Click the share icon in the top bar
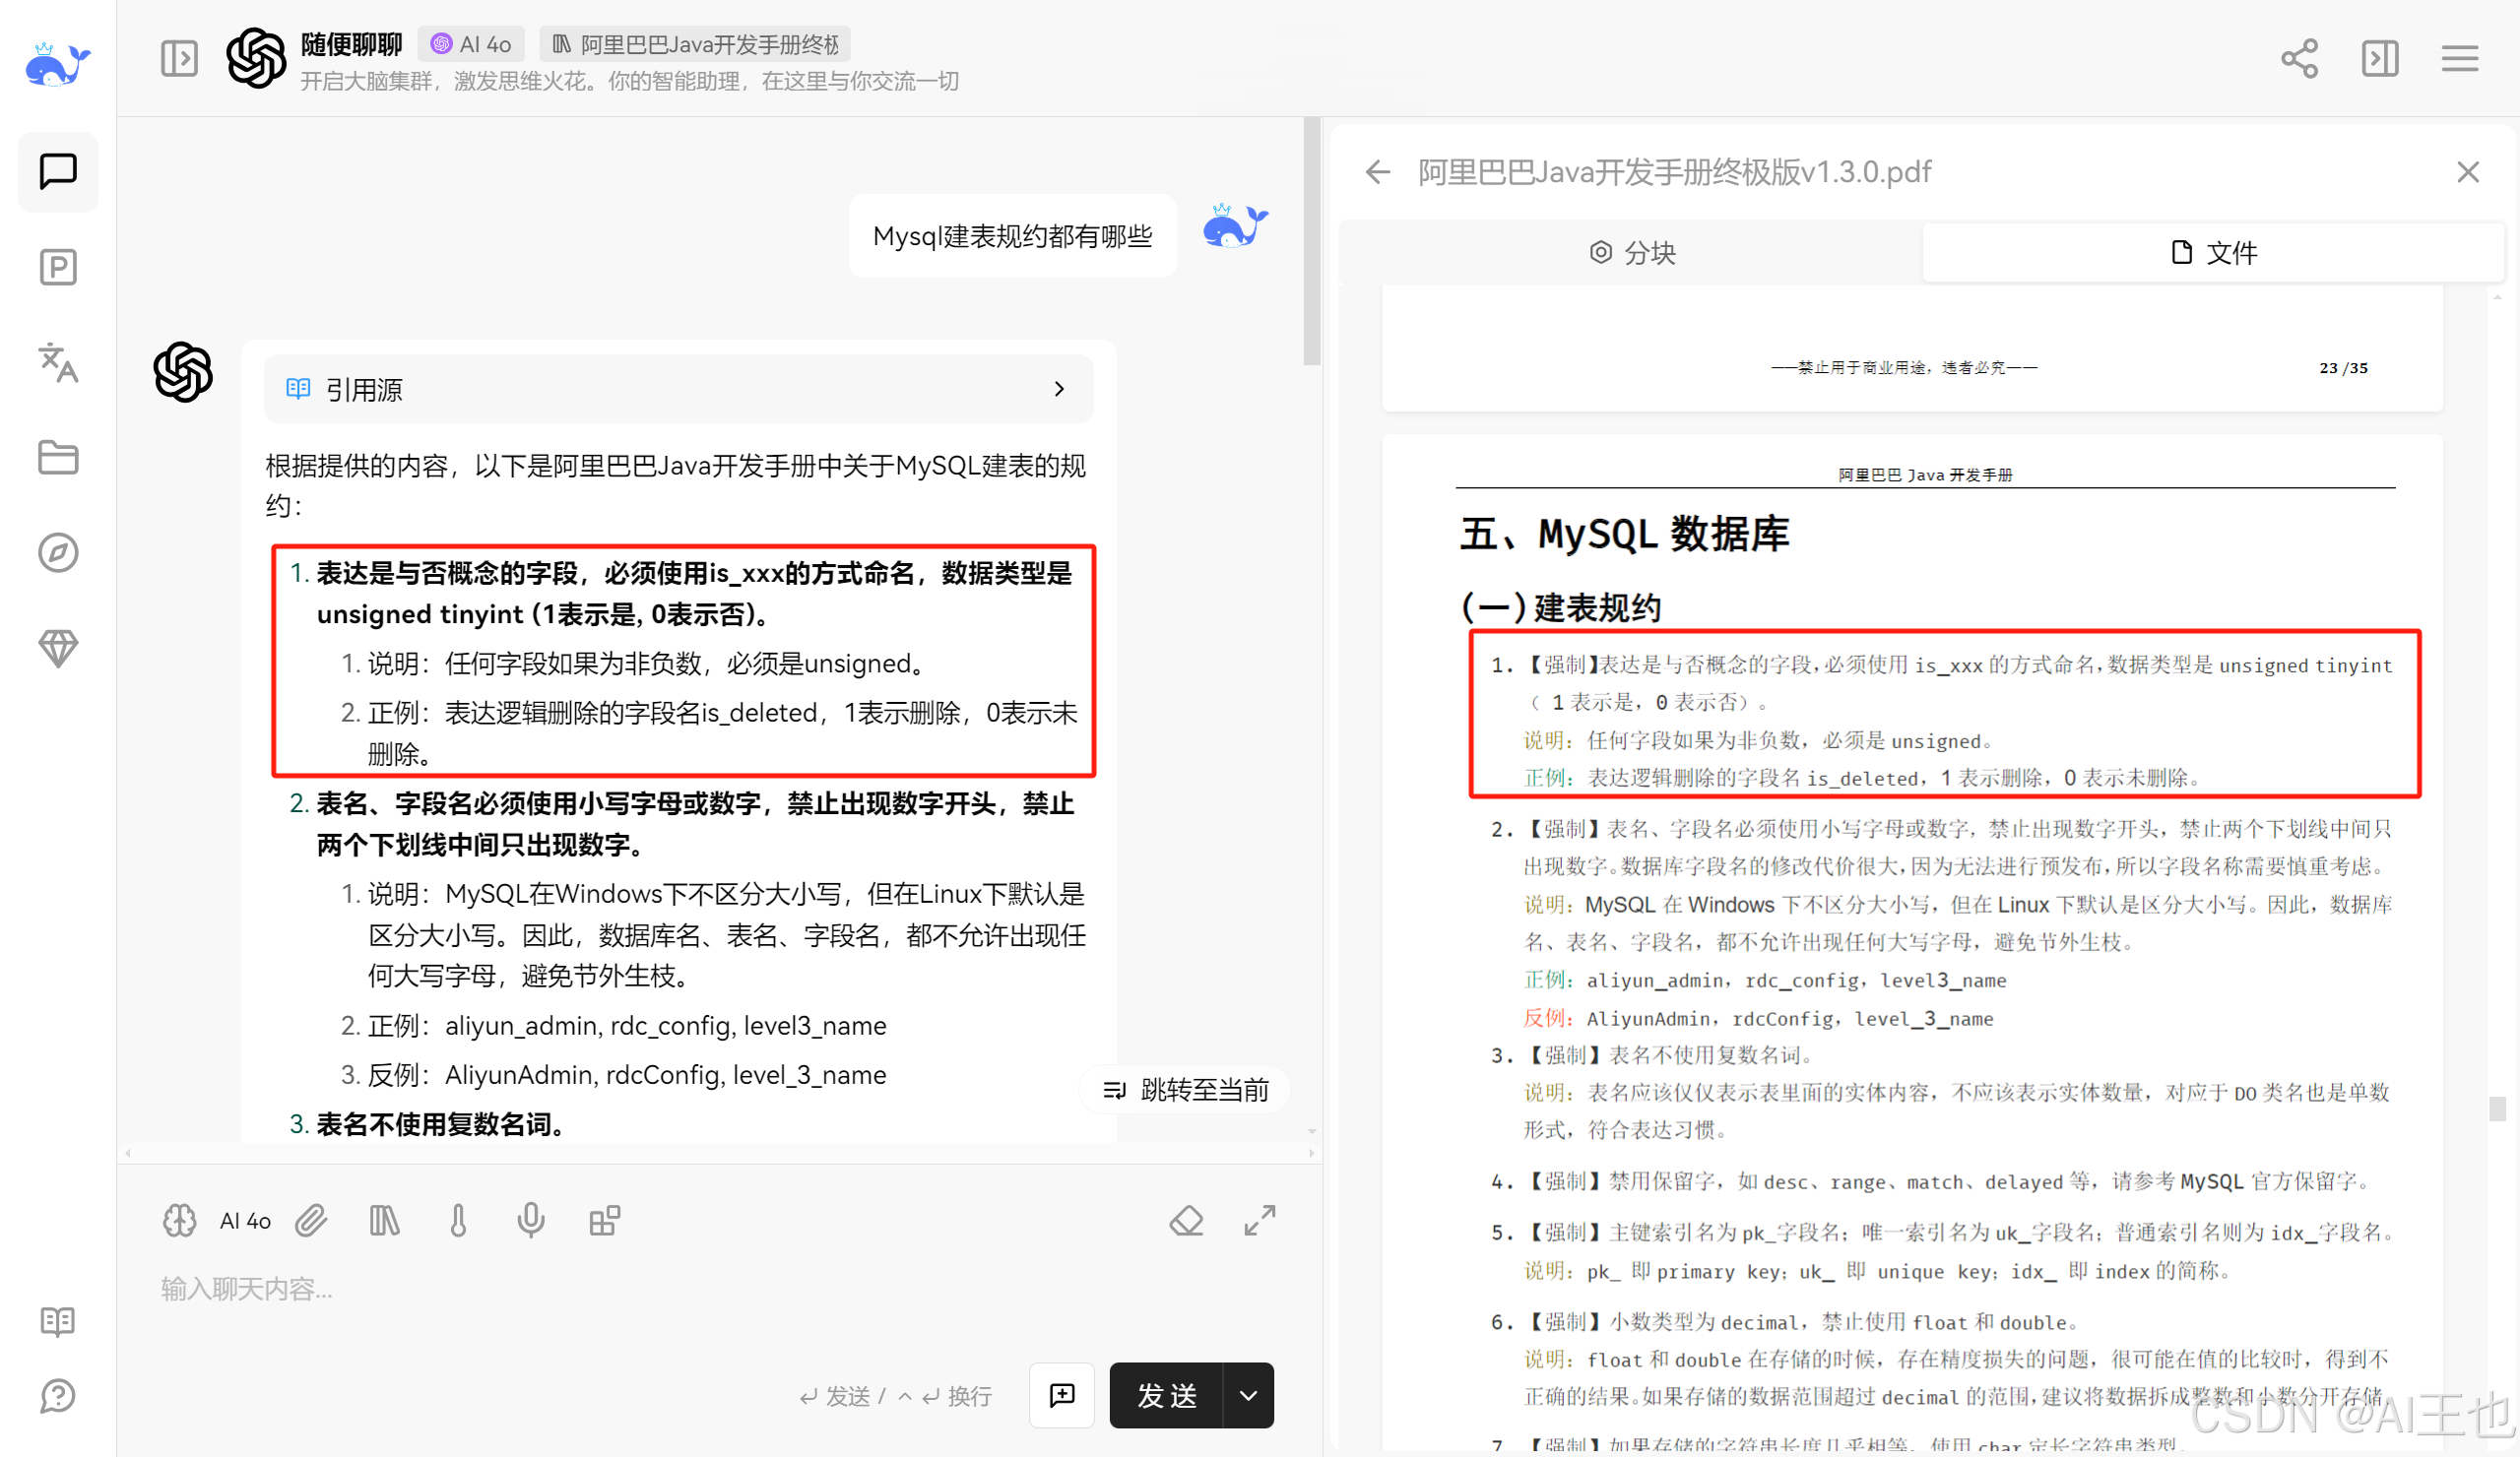The width and height of the screenshot is (2520, 1457). coord(2299,58)
